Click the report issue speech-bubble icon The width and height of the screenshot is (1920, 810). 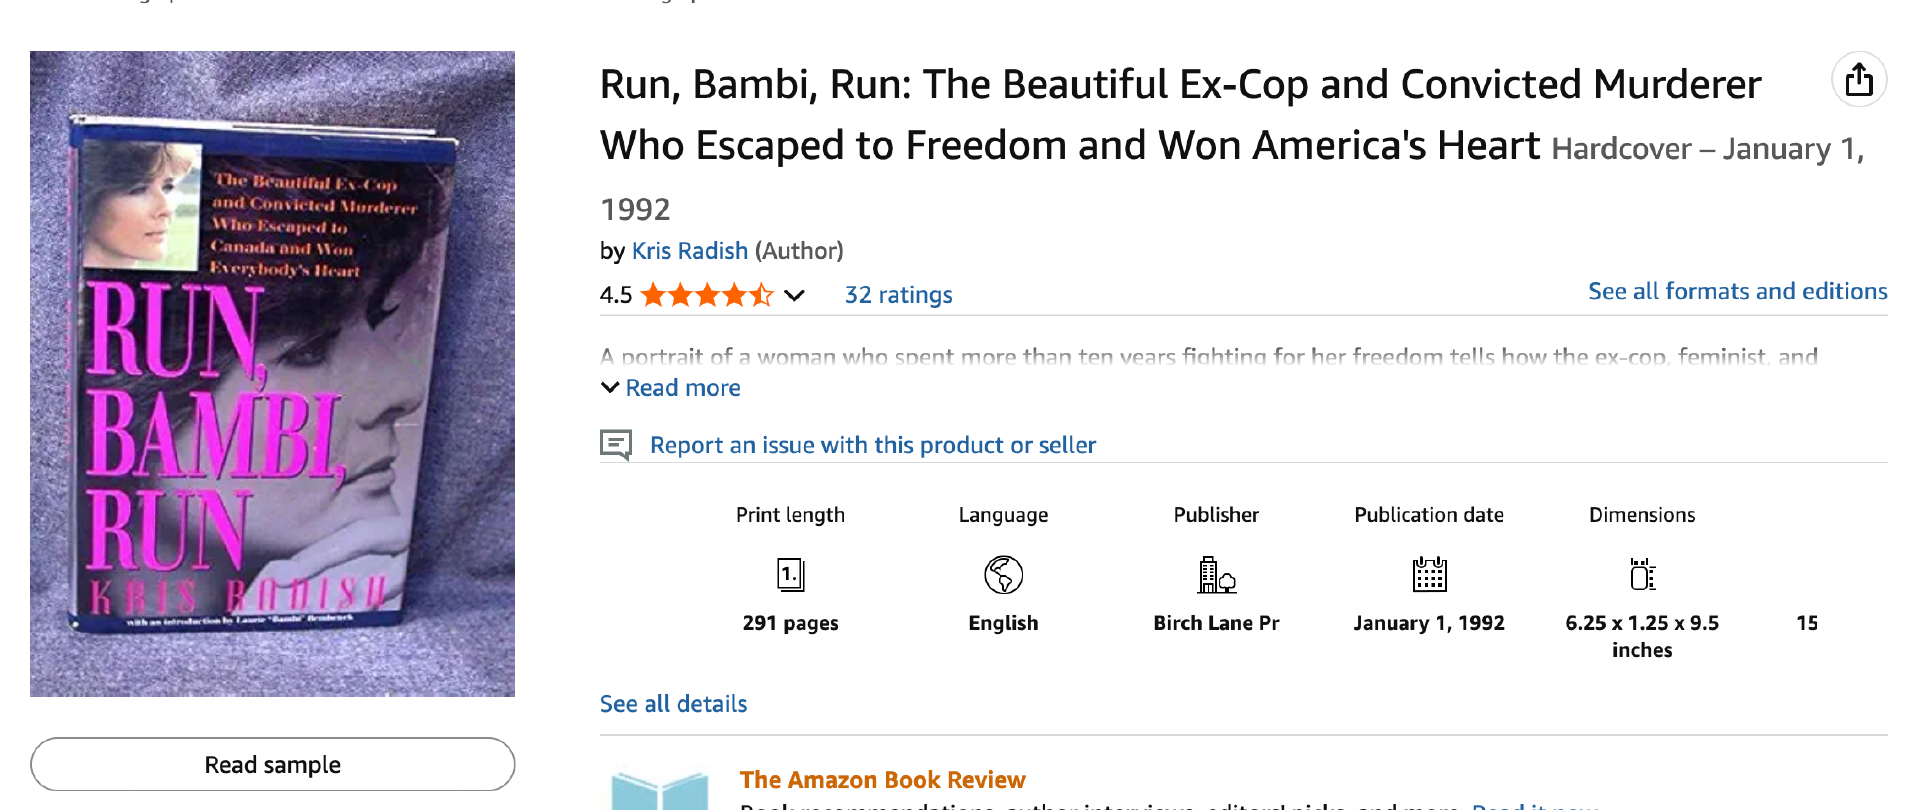coord(616,444)
